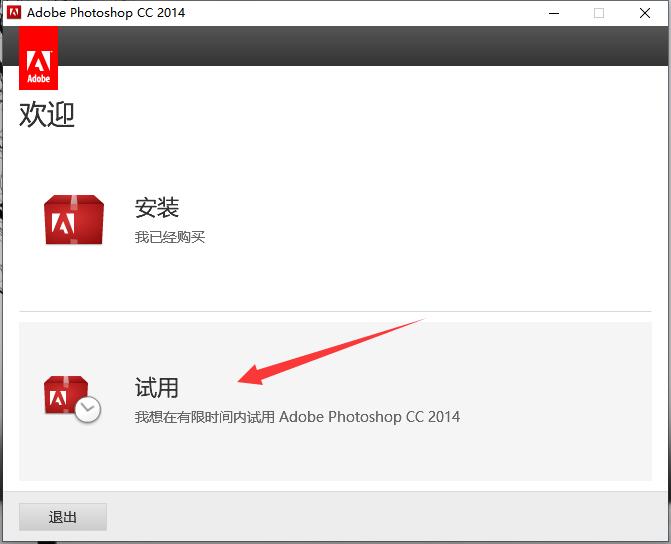Click the red Adobe logo banner

[x=38, y=58]
